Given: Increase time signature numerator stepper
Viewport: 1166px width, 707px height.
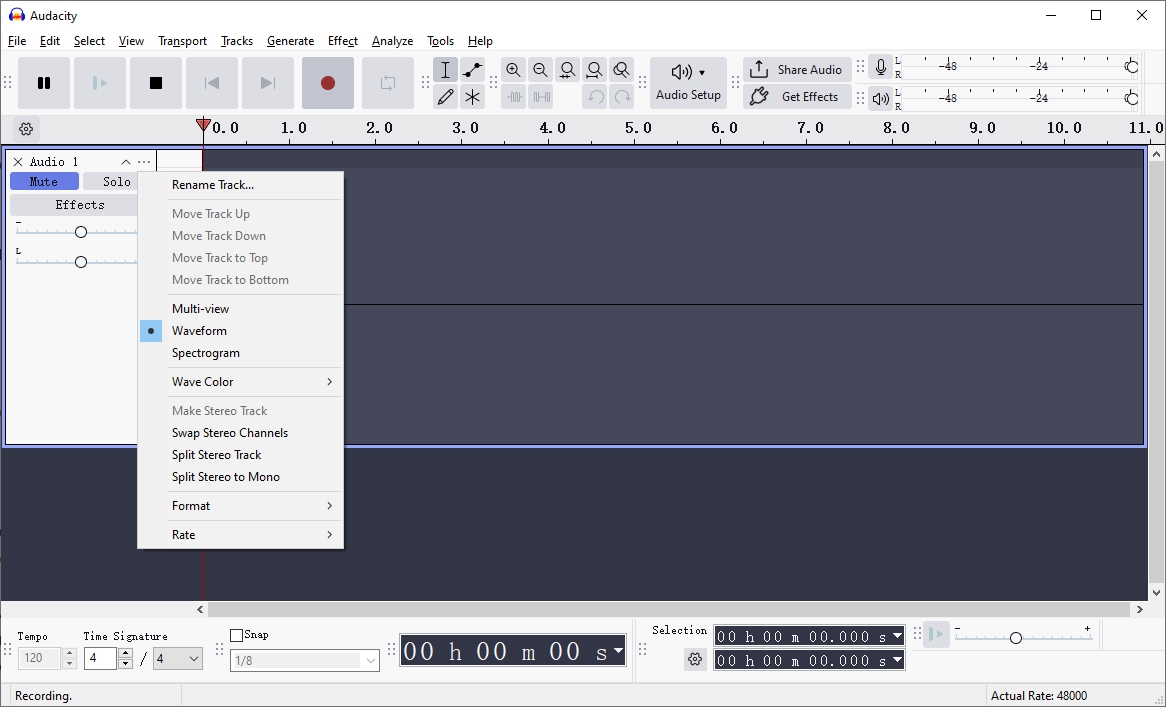Looking at the screenshot, I should [126, 653].
